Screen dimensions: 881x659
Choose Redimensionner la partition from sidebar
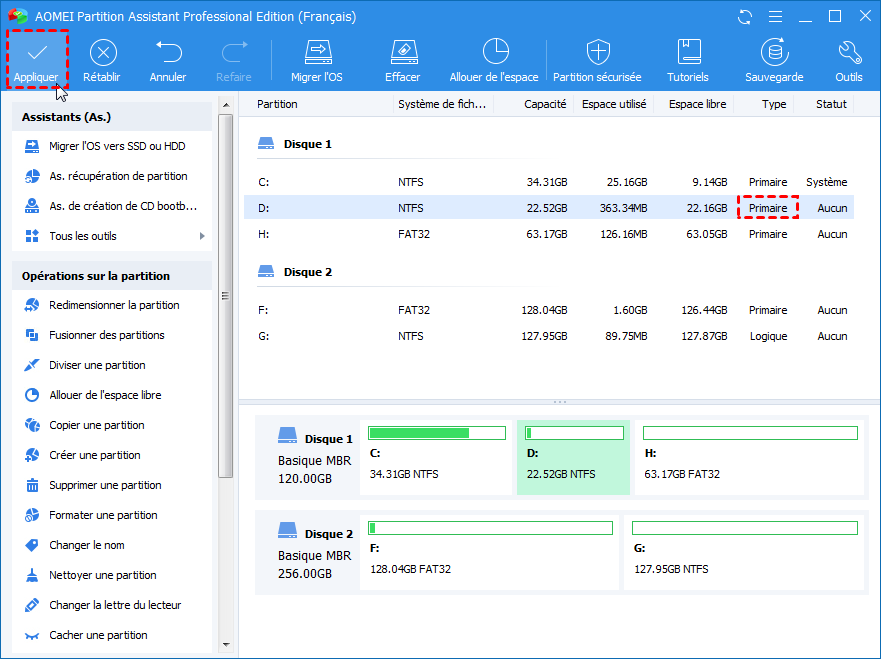(114, 305)
